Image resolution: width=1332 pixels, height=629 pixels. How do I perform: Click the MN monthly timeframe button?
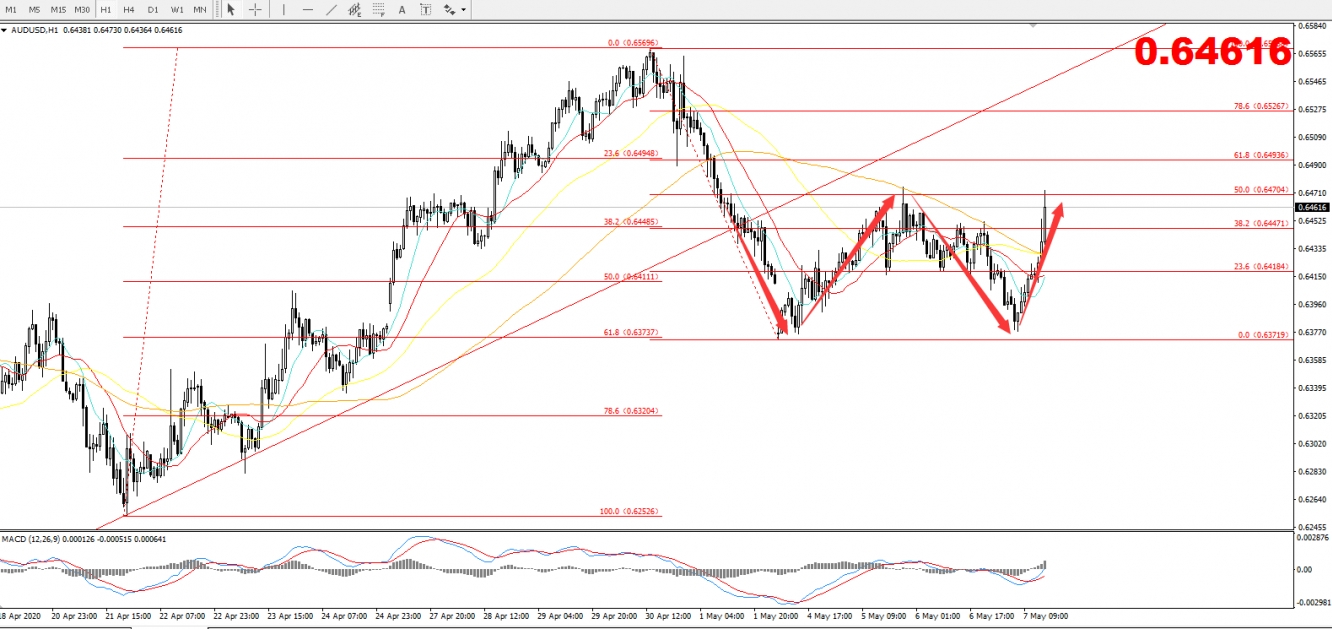200,10
